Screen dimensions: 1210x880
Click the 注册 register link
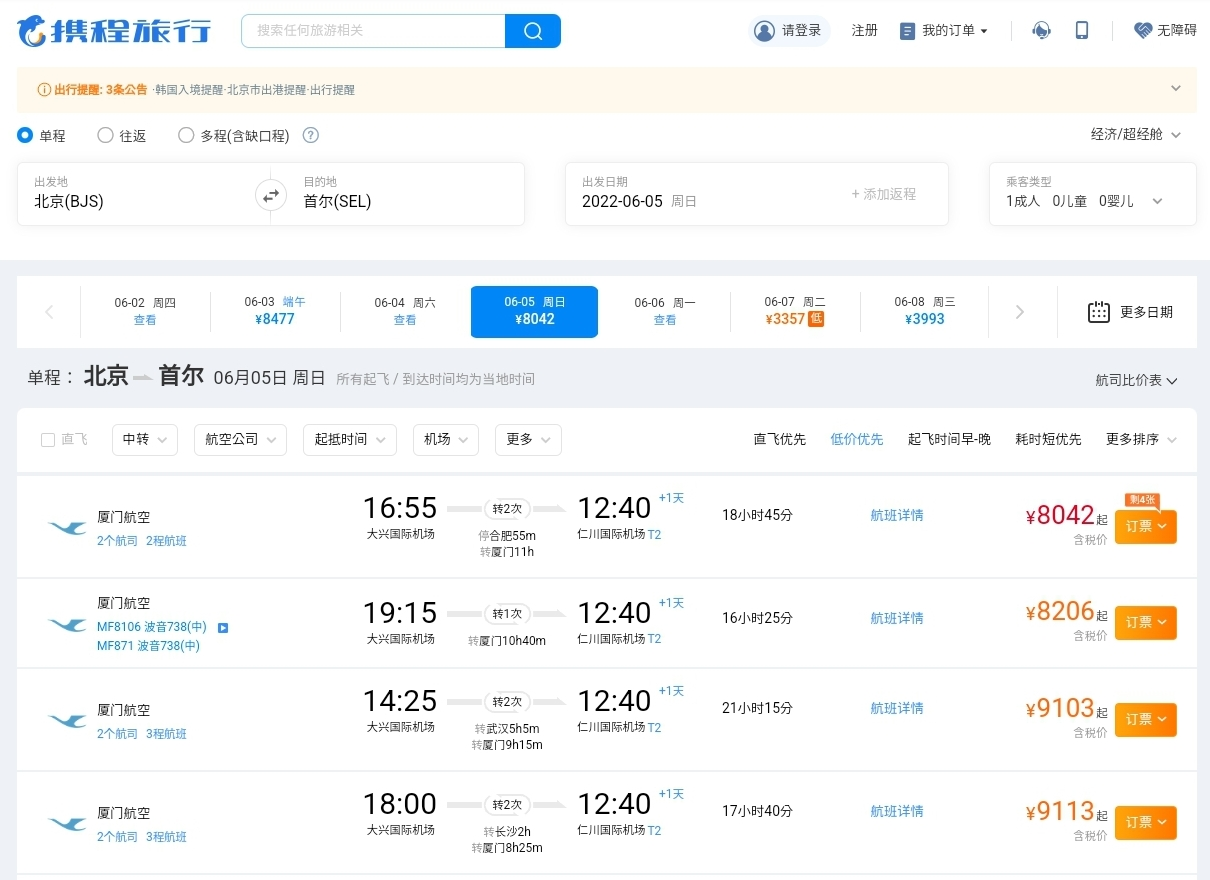pyautogui.click(x=865, y=31)
